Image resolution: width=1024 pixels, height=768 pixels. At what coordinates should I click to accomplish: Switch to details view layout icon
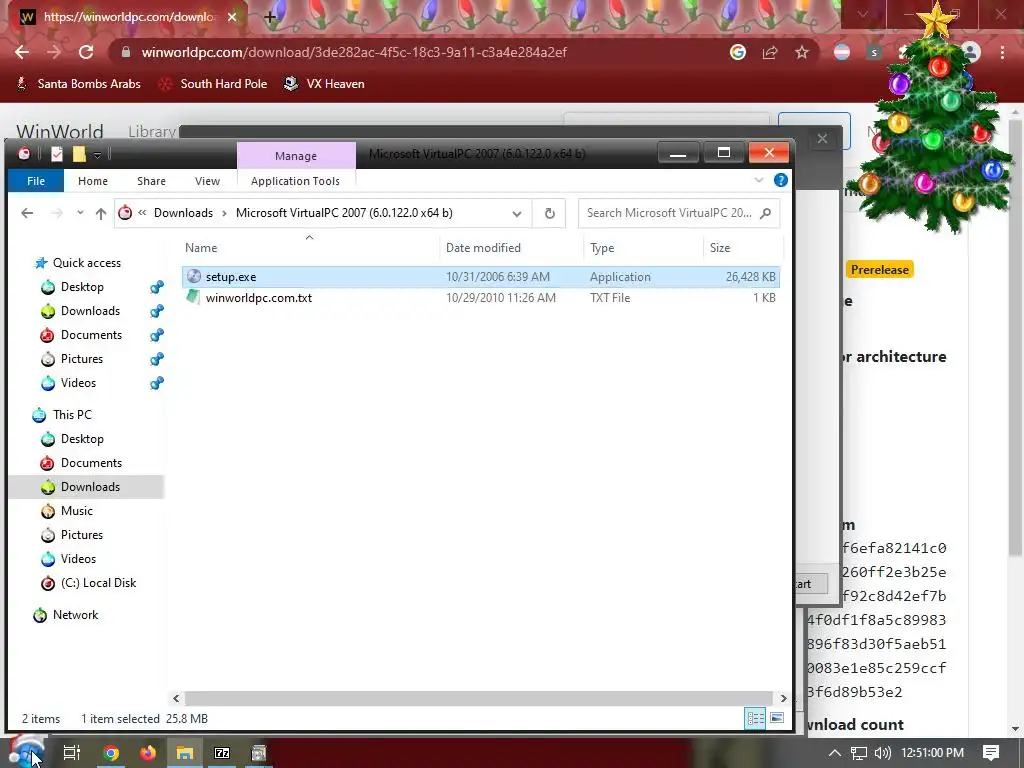click(756, 718)
